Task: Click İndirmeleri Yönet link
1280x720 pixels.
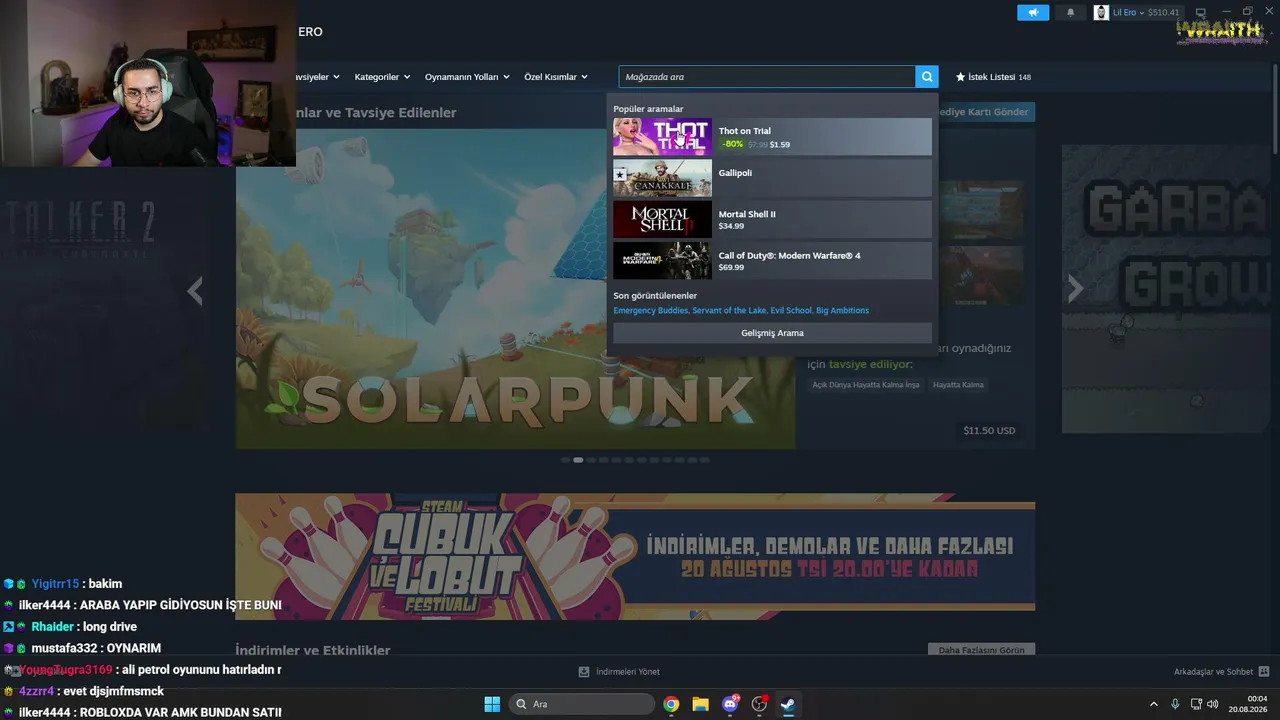Action: [628, 672]
